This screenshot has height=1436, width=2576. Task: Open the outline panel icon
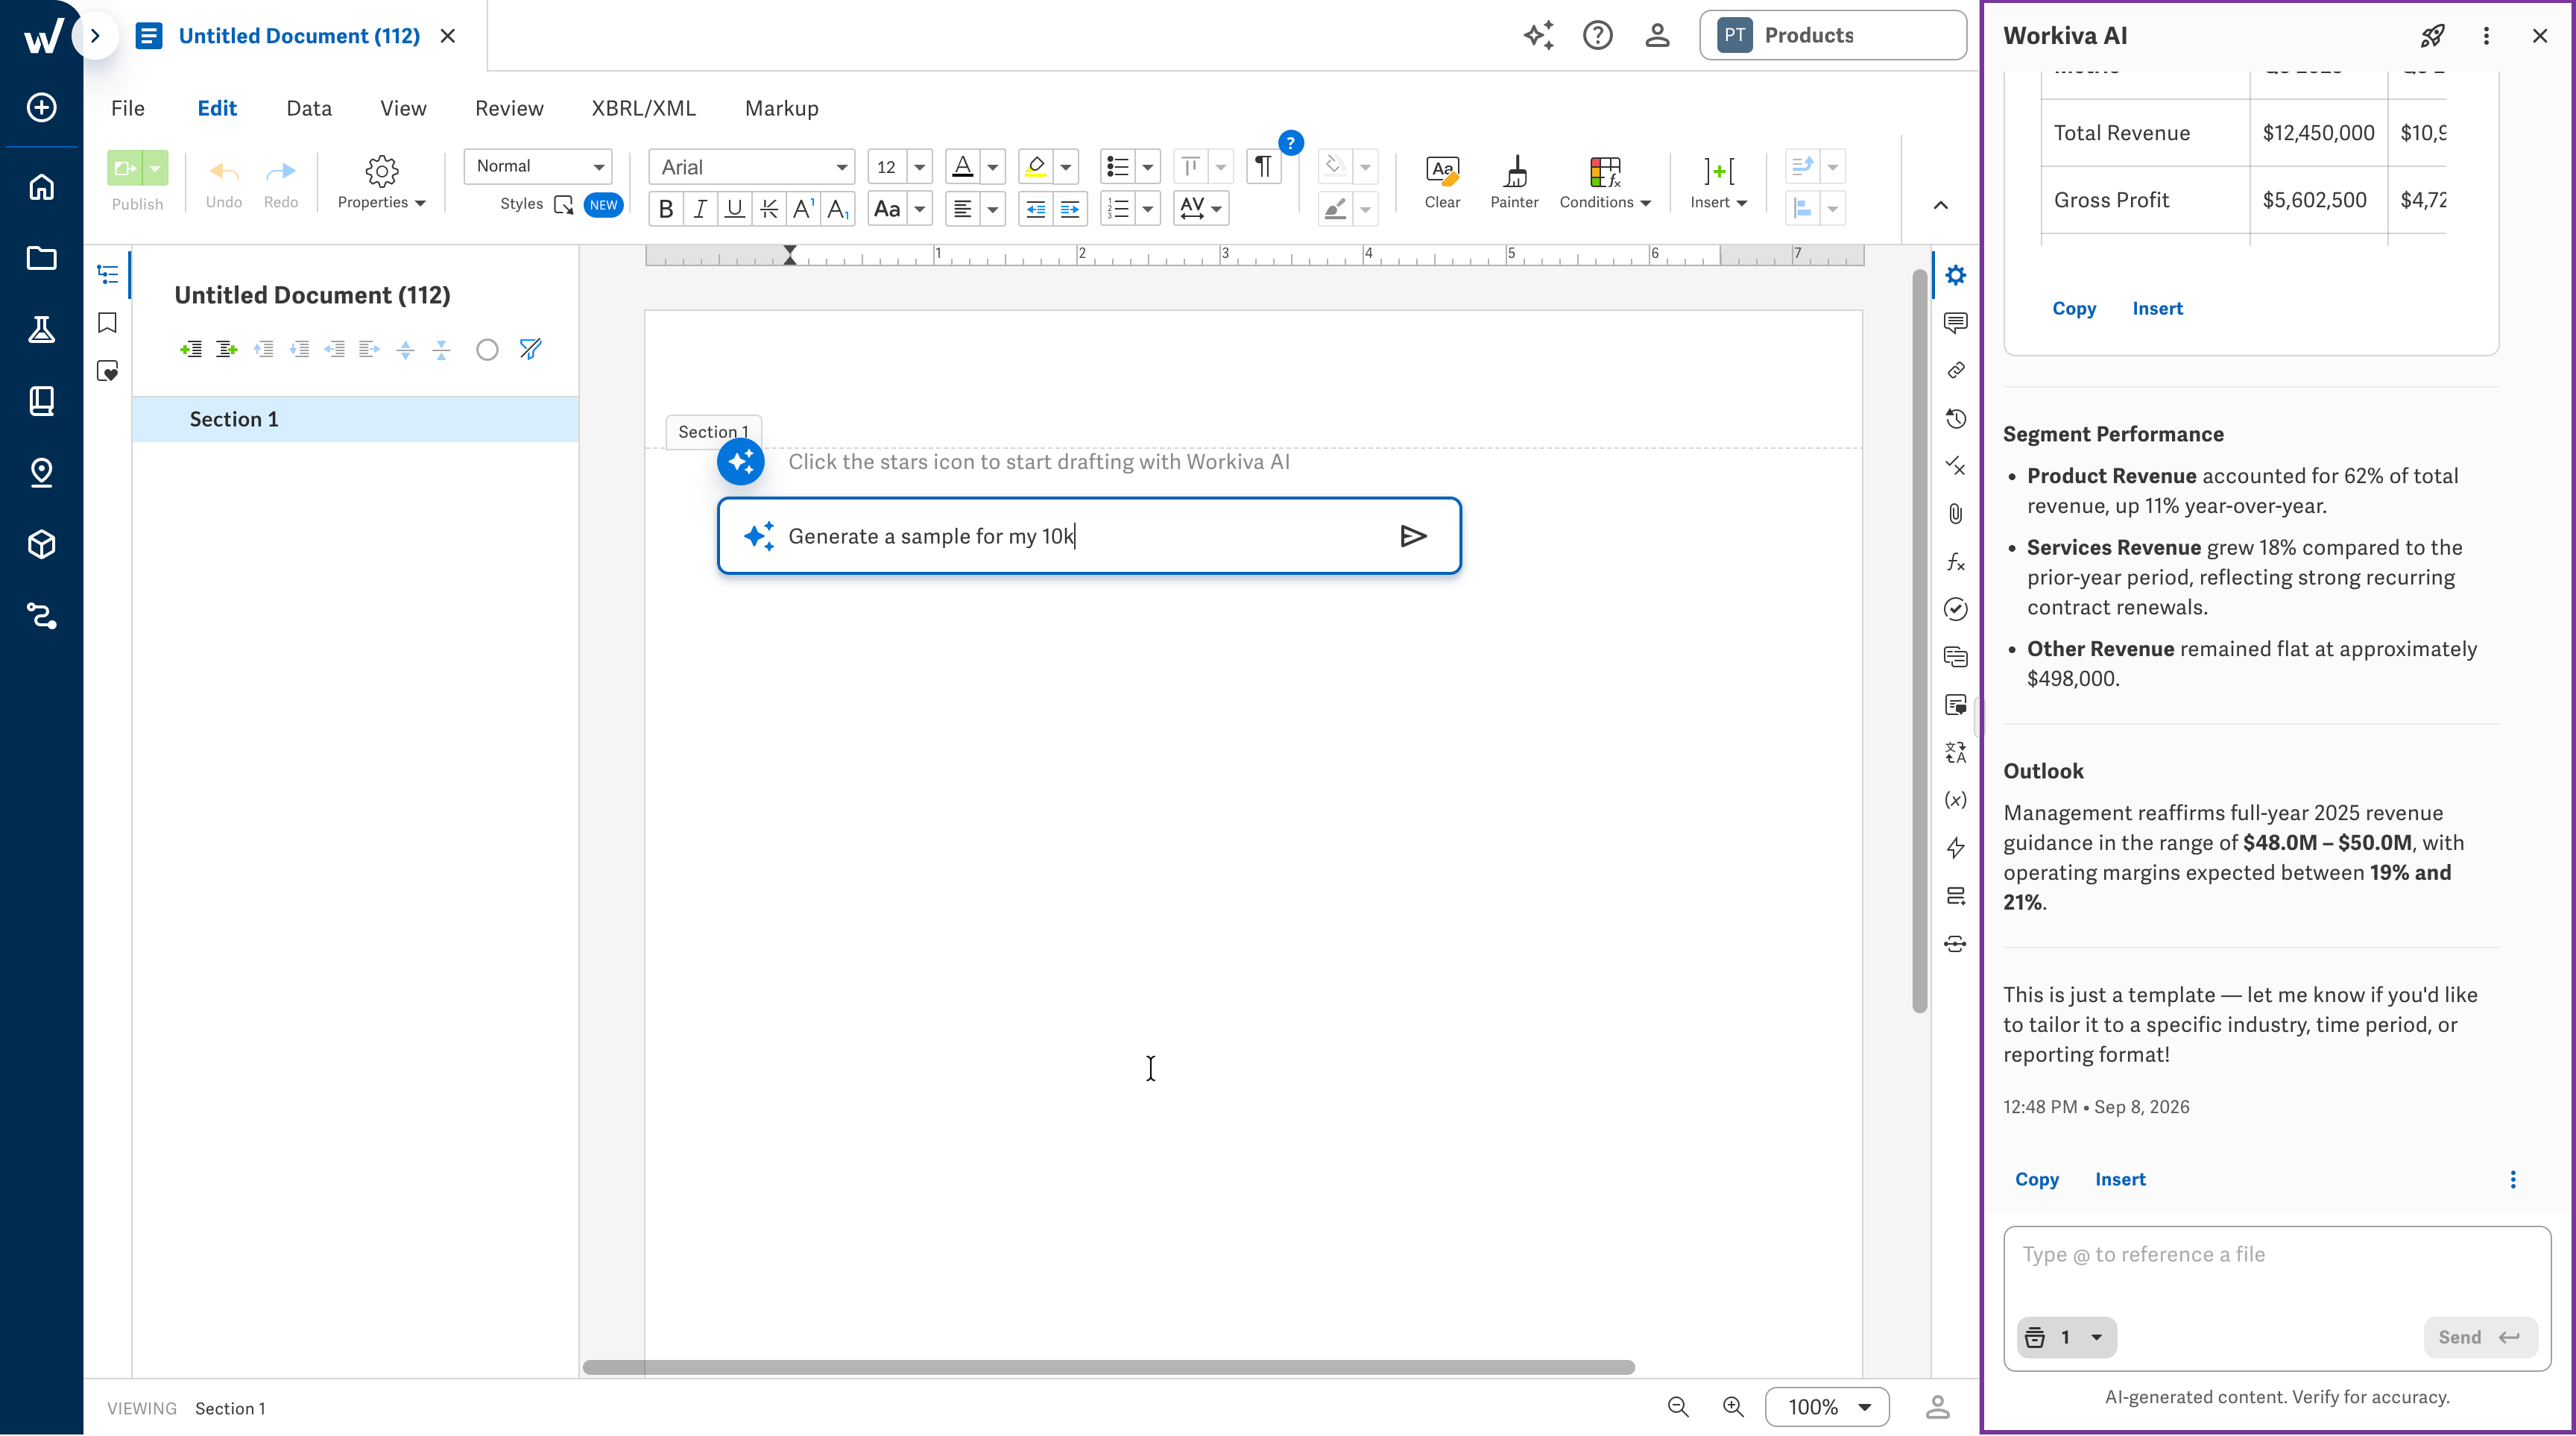[x=107, y=274]
